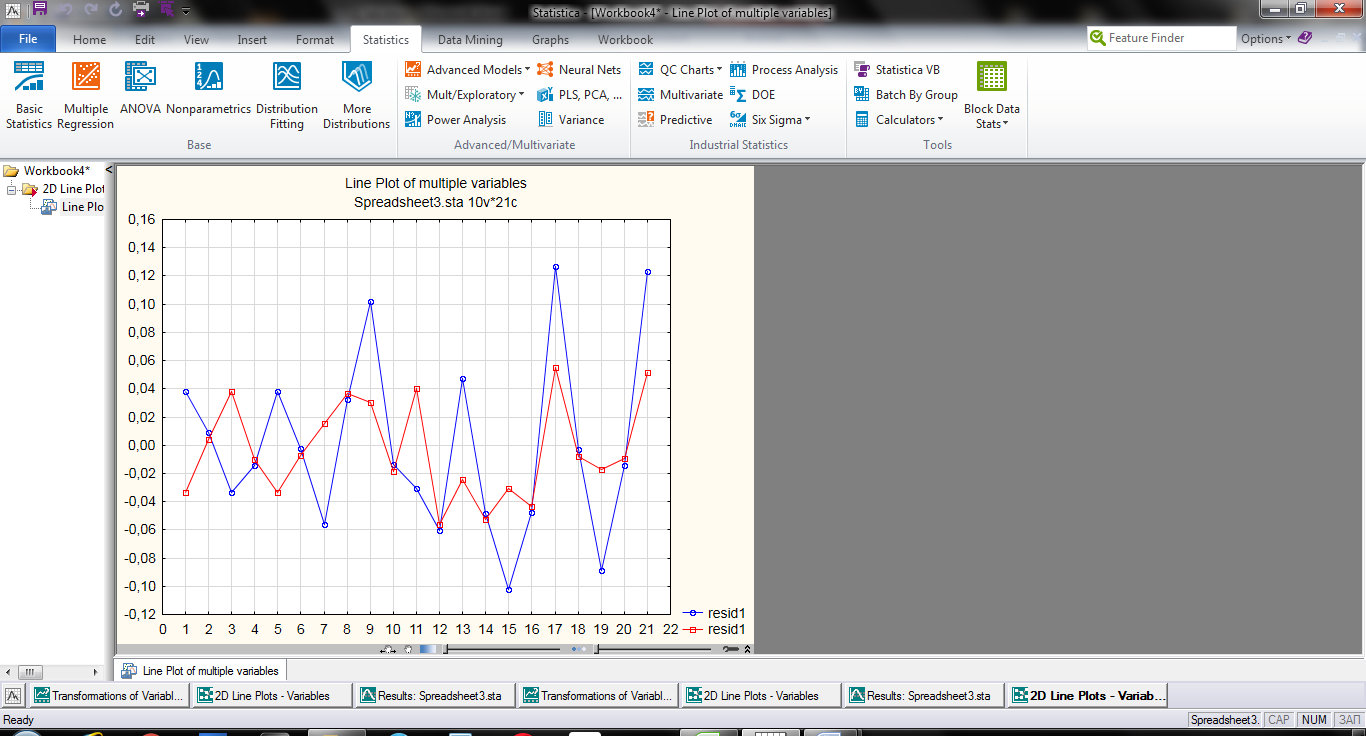The height and width of the screenshot is (736, 1366).
Task: Open PLS, PCA analysis
Action: pyautogui.click(x=579, y=95)
